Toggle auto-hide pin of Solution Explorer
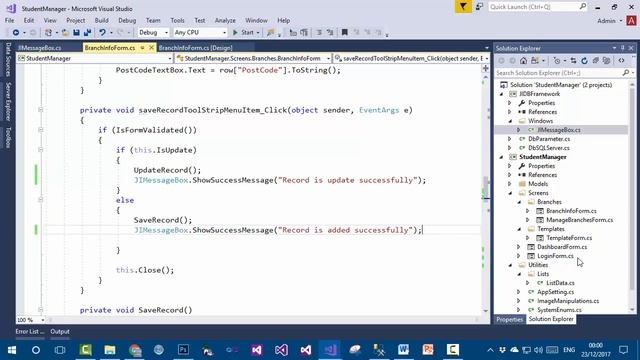Image resolution: width=640 pixels, height=360 pixels. (622, 48)
